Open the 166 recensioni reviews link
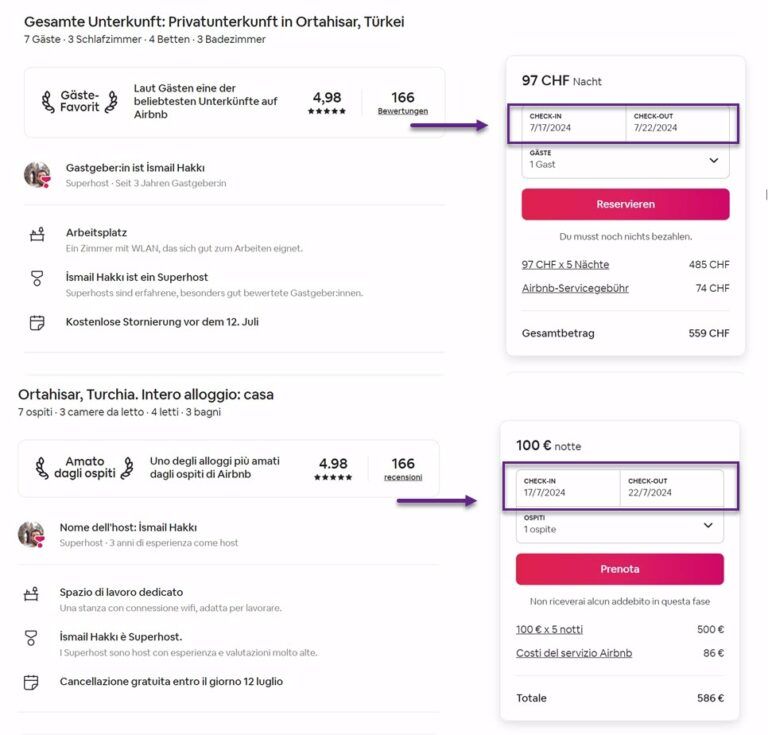Viewport: 768px width, 735px height. (403, 477)
